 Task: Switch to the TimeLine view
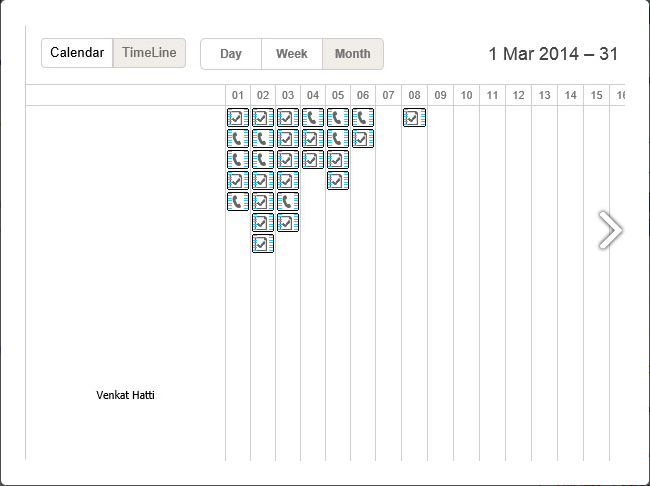coord(149,53)
